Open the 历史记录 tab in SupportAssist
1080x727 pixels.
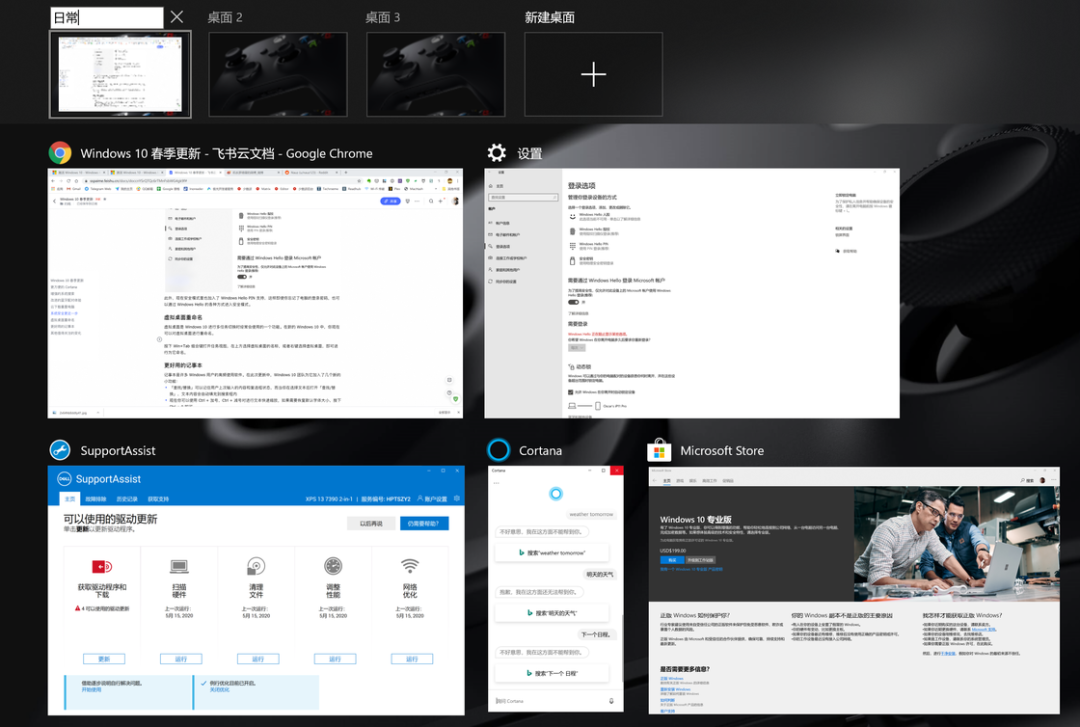coord(127,498)
